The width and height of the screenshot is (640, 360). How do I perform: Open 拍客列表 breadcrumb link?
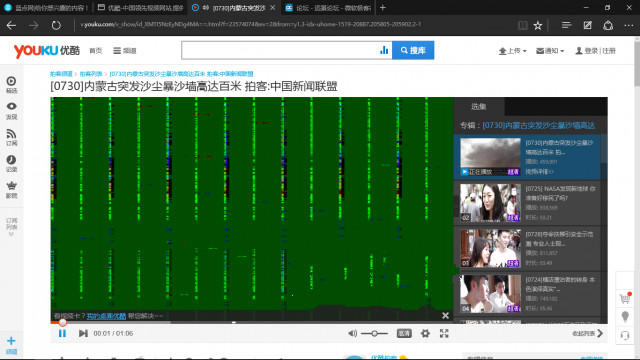coord(91,74)
